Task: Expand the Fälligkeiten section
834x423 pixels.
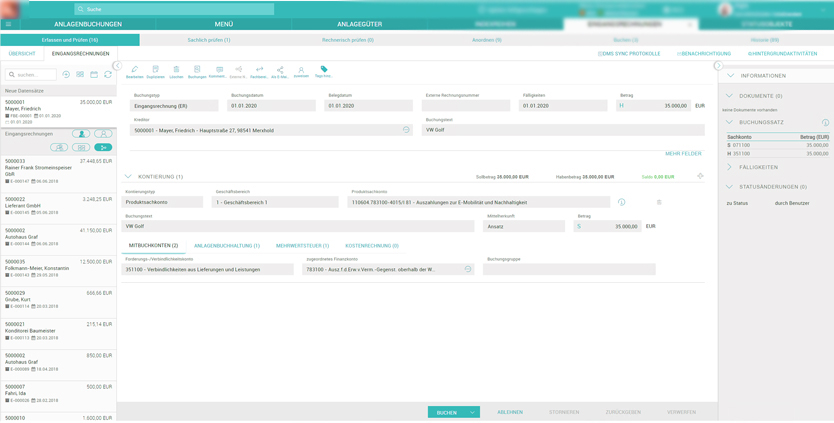Action: pos(730,167)
